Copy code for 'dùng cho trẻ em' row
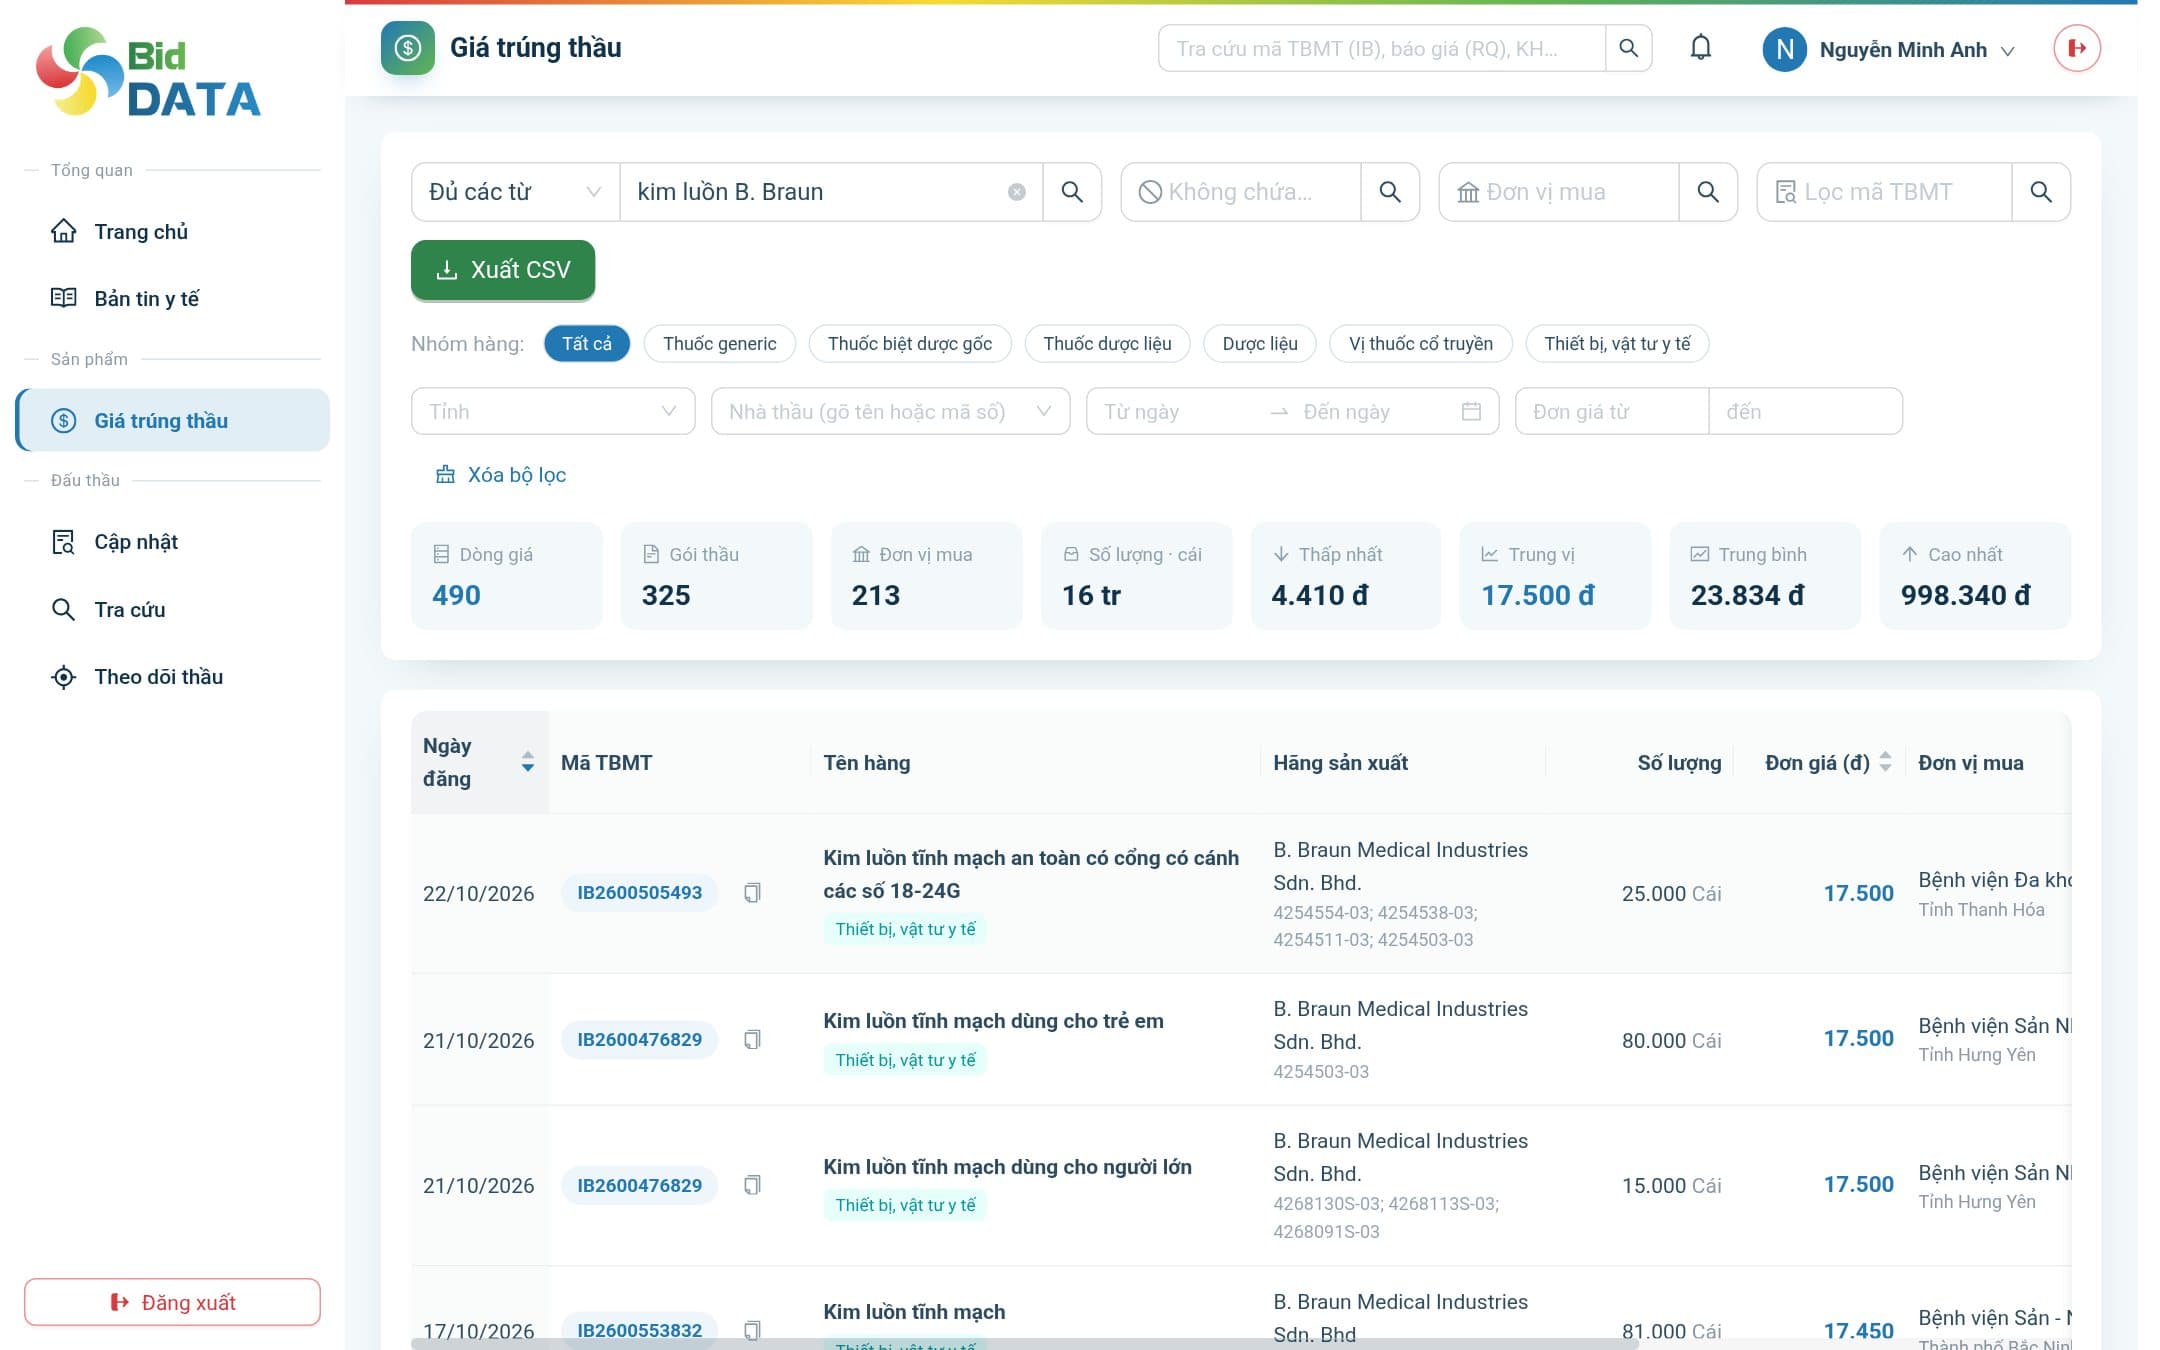Image resolution: width=2160 pixels, height=1350 pixels. coord(752,1040)
